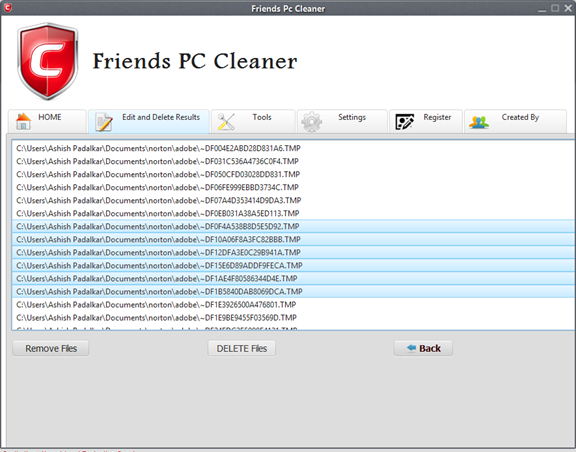
Task: Select highlighted file ~DF15E6D89ADDF9FECA.TMP
Action: click(293, 266)
